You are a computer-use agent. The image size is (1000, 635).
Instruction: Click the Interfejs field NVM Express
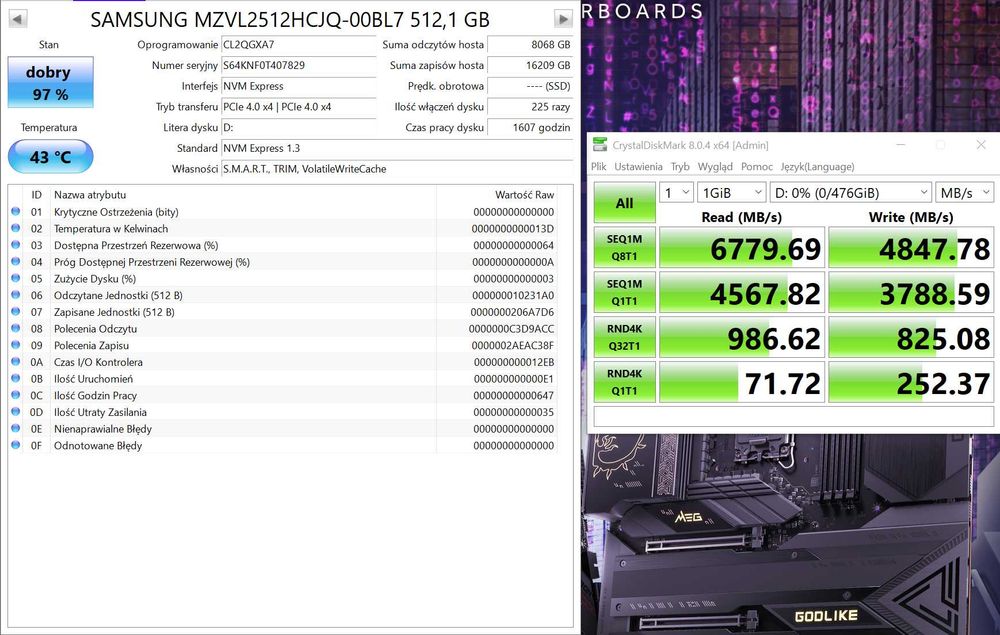(x=298, y=86)
